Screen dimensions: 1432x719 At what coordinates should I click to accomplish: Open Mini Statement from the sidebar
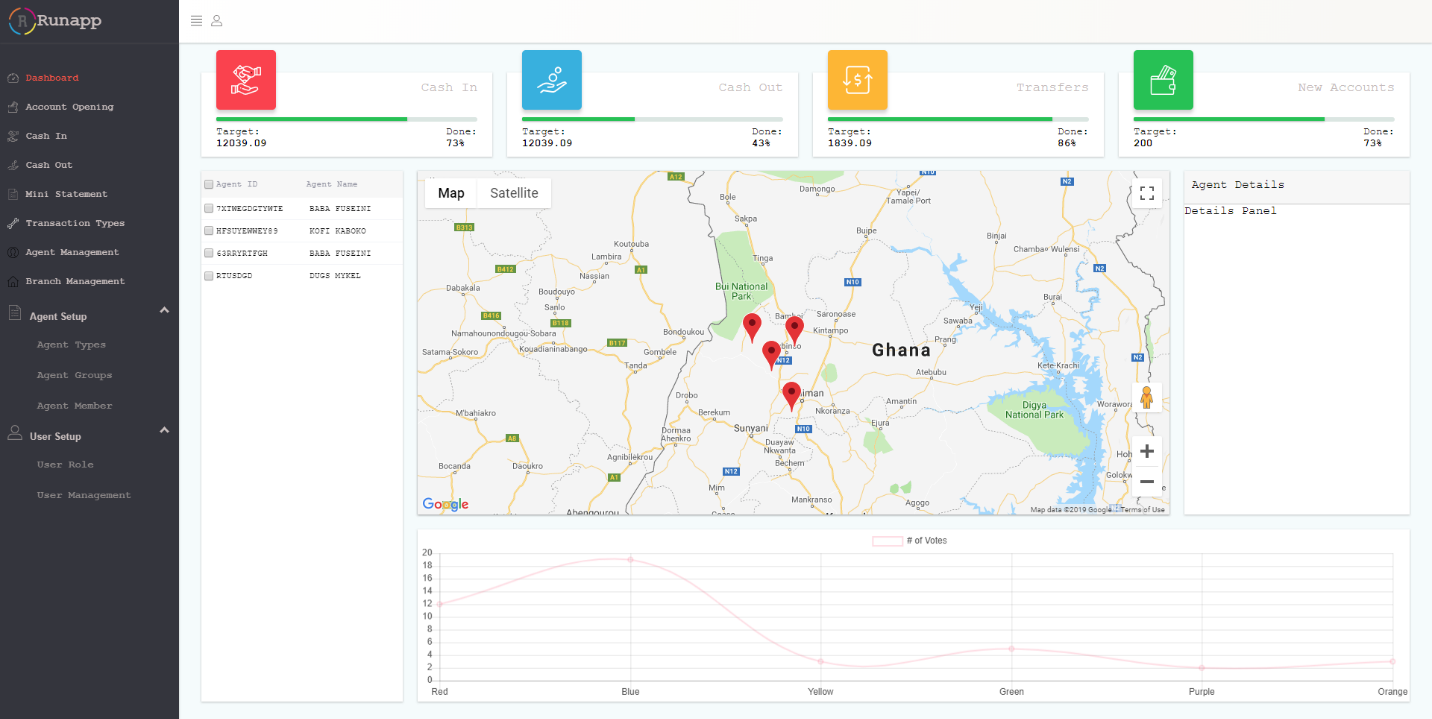pos(66,194)
